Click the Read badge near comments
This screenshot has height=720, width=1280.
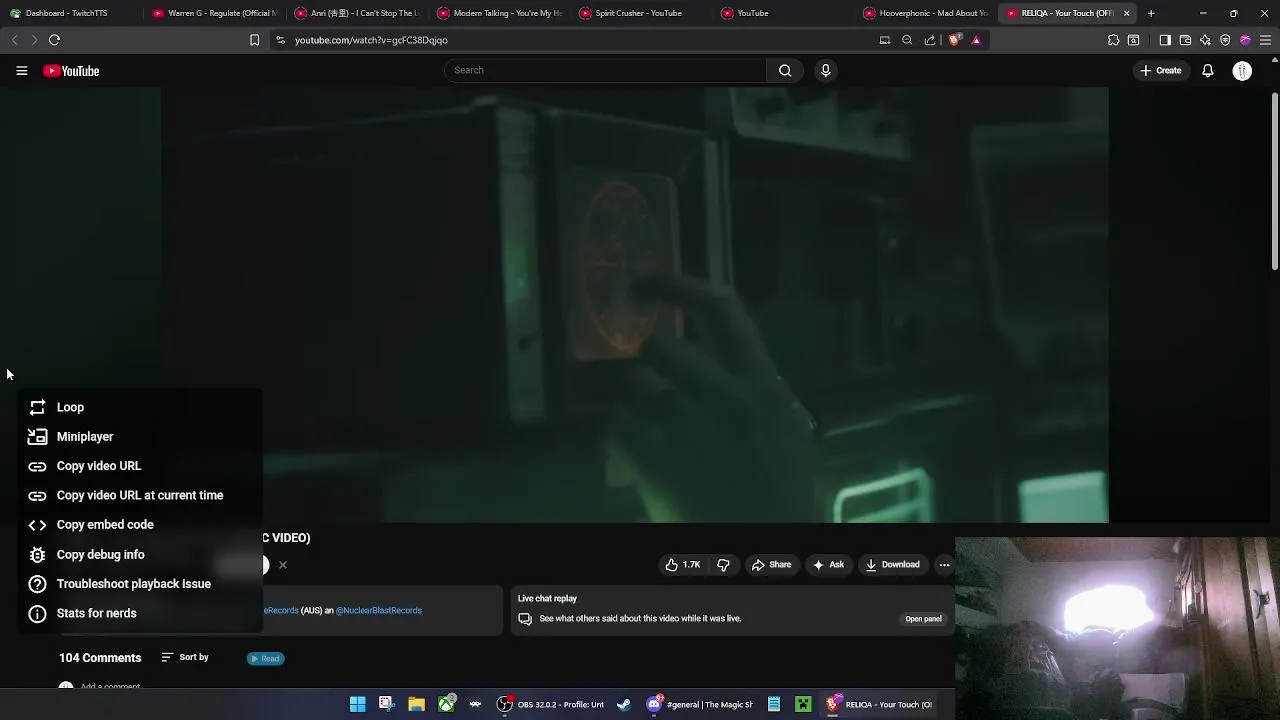tap(266, 658)
